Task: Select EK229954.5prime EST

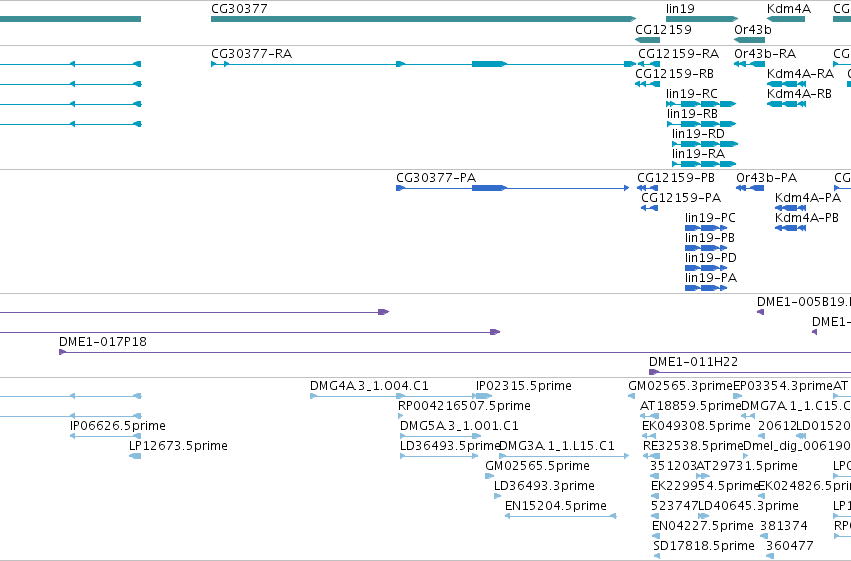Action: point(655,496)
